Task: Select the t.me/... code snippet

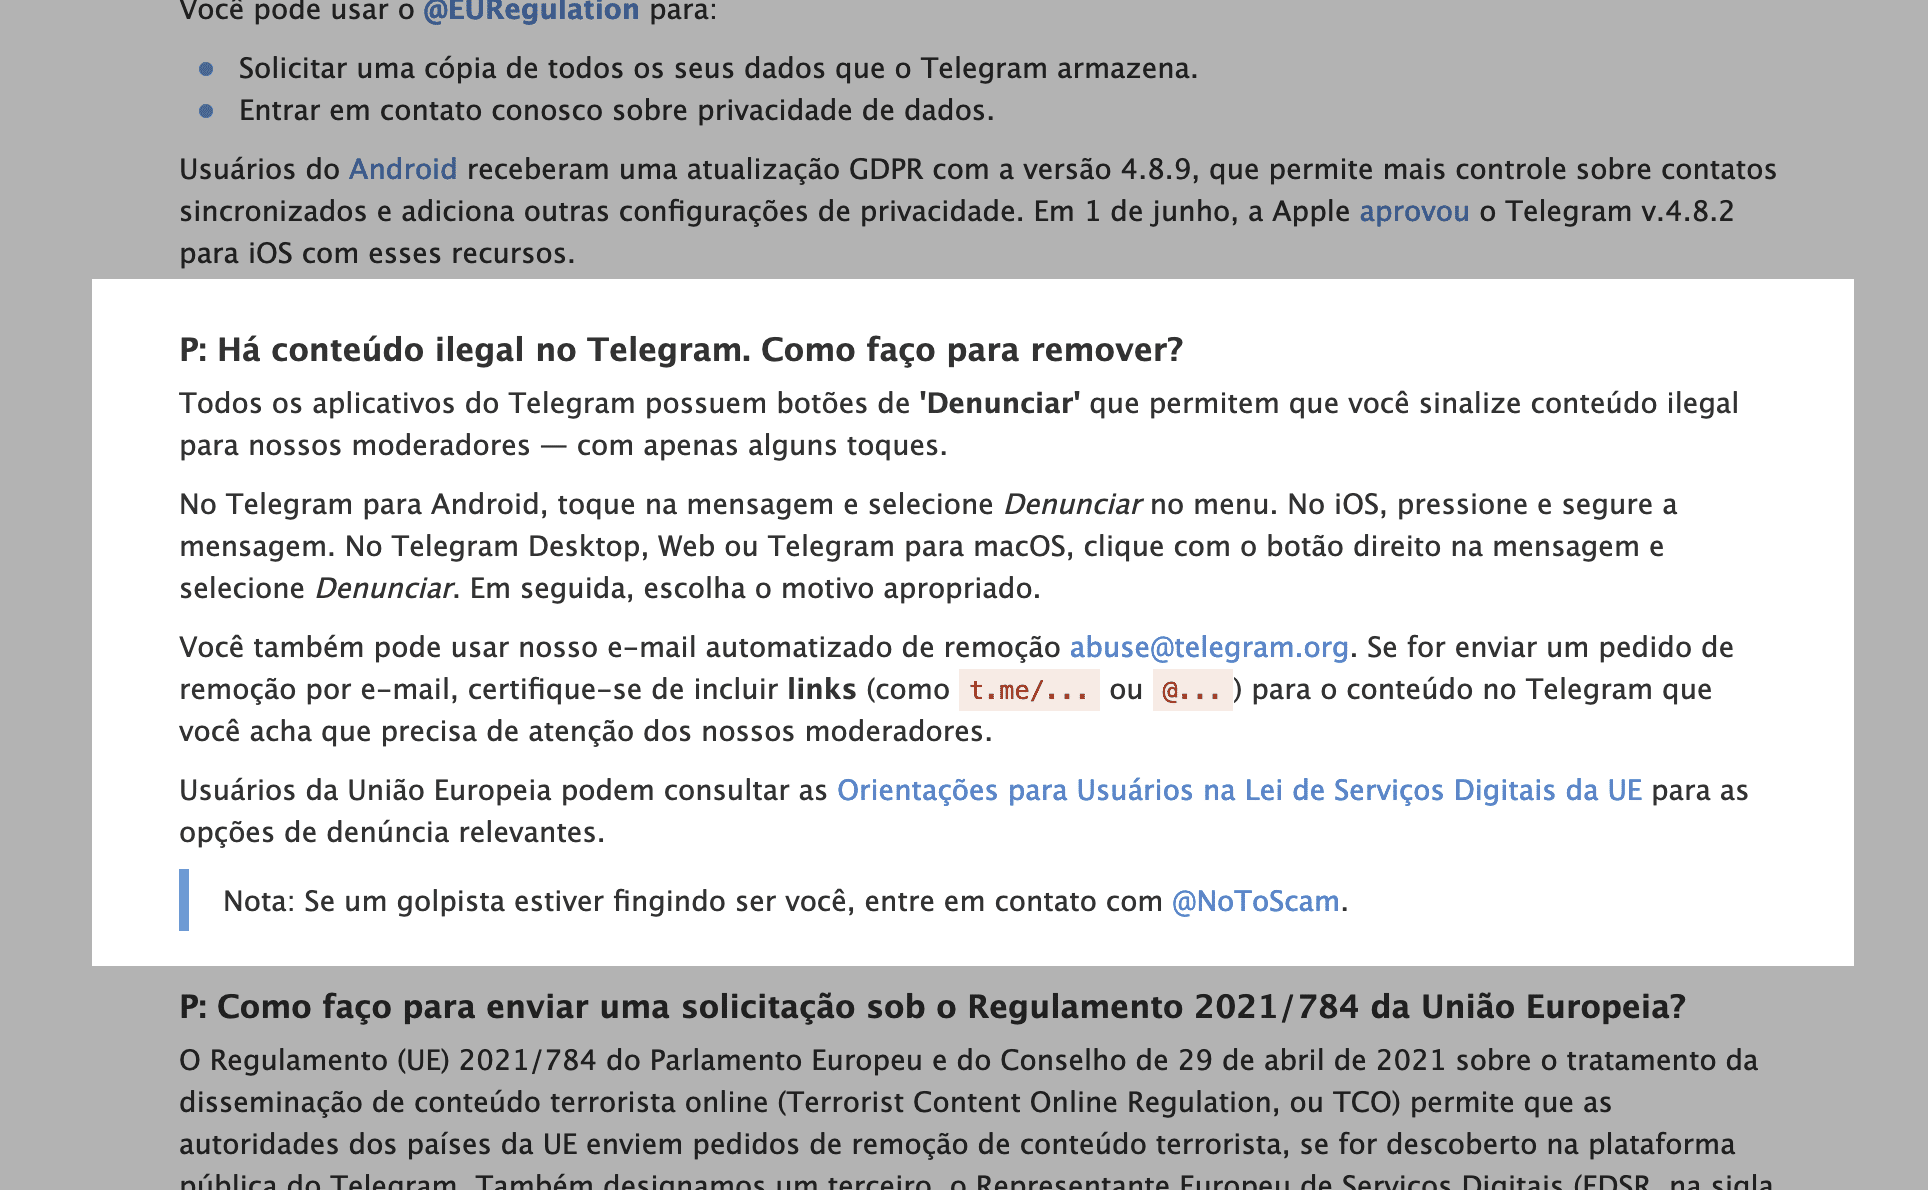Action: point(1029,690)
